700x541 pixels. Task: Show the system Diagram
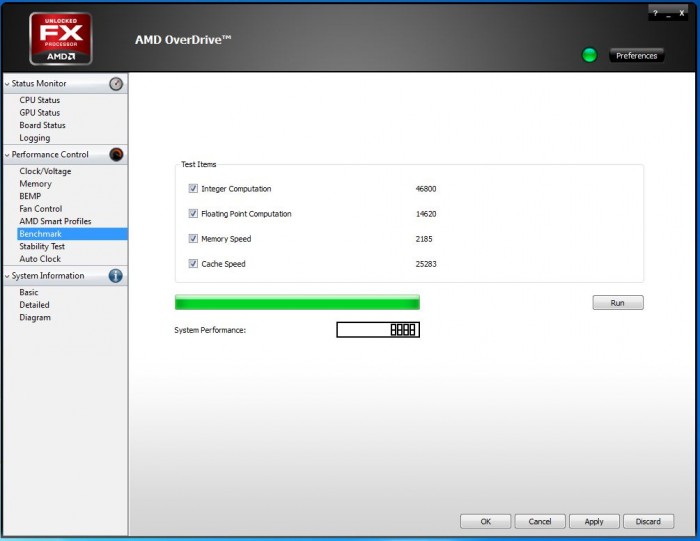(x=35, y=317)
